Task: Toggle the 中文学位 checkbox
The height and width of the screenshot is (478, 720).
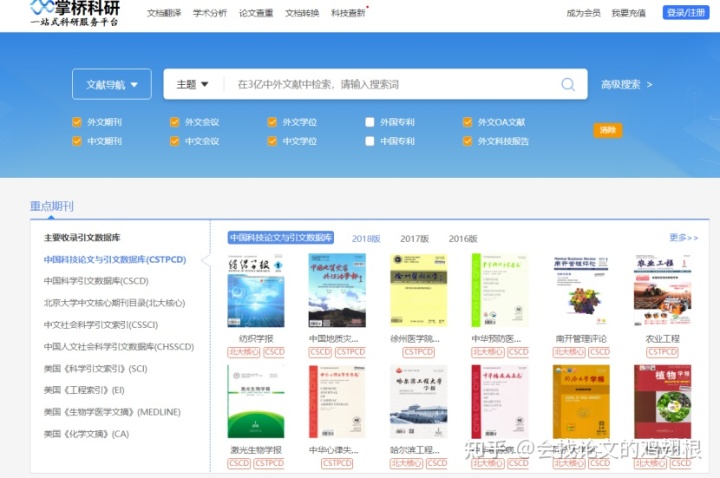Action: pos(272,141)
